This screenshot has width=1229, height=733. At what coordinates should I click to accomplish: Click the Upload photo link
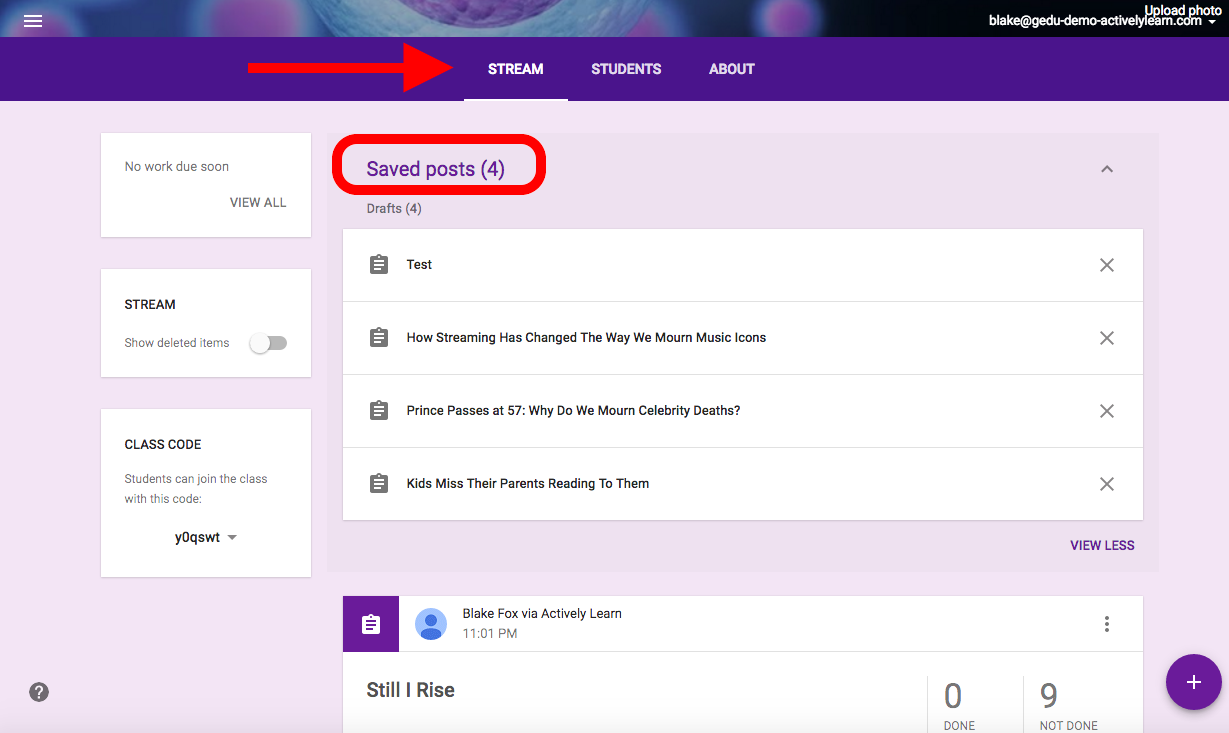tap(1183, 10)
